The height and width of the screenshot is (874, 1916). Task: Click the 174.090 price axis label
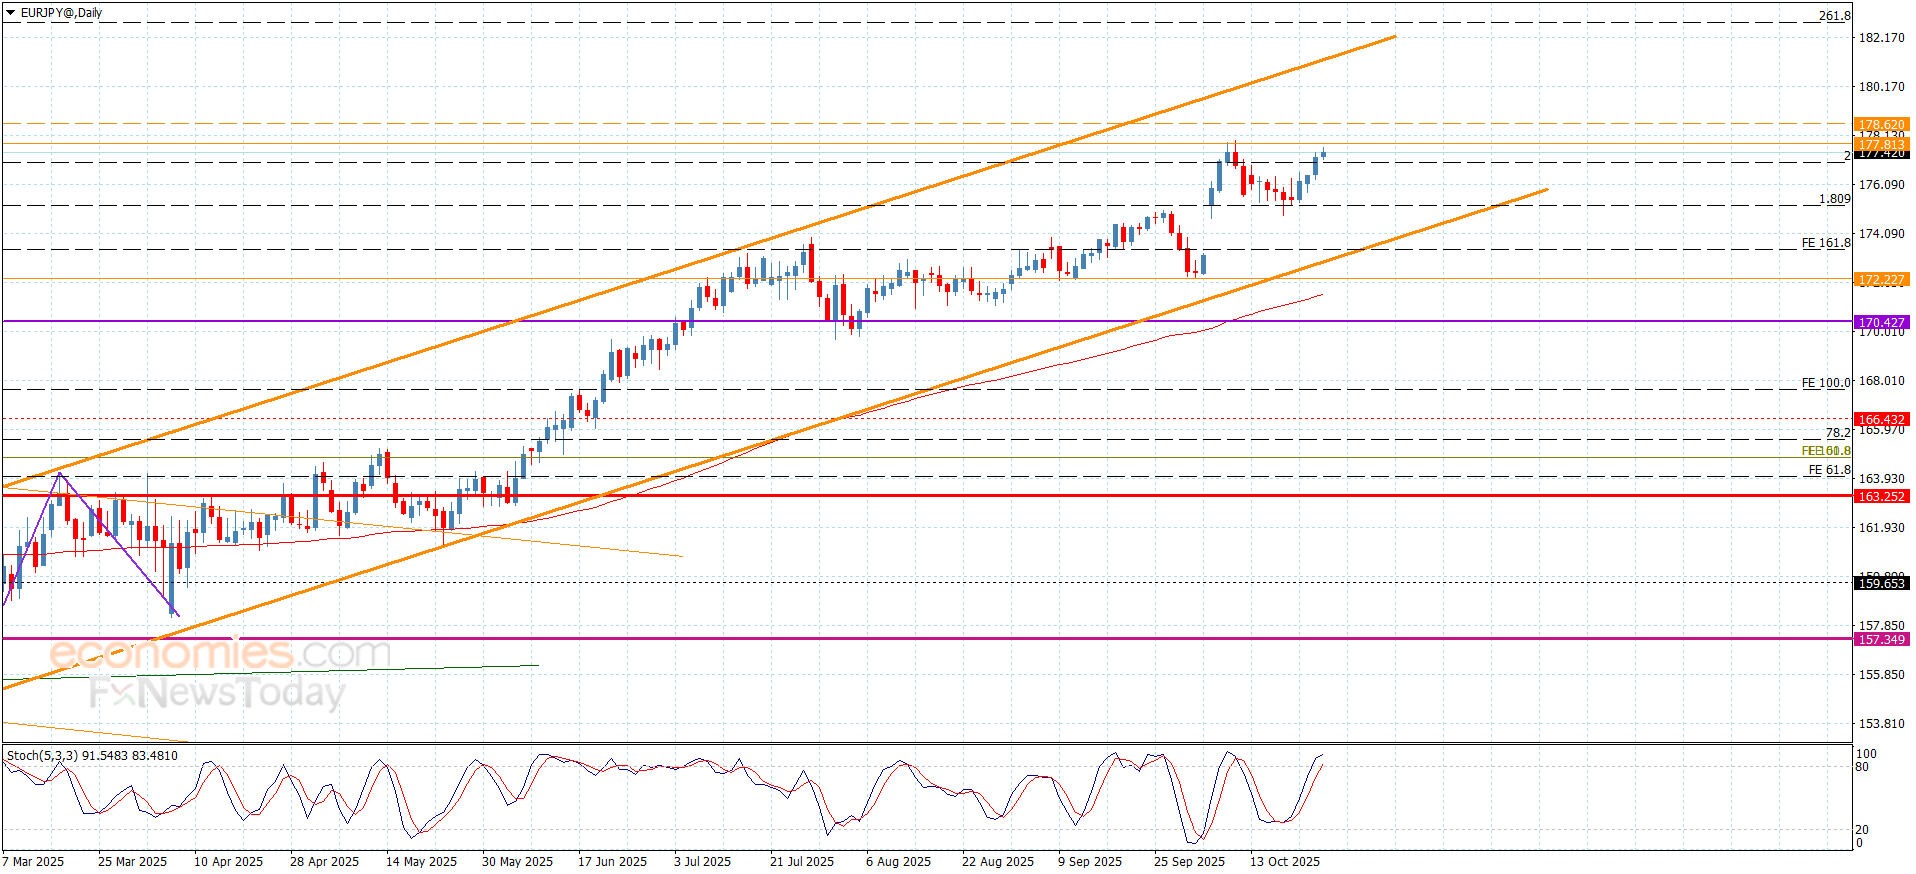coord(1881,234)
